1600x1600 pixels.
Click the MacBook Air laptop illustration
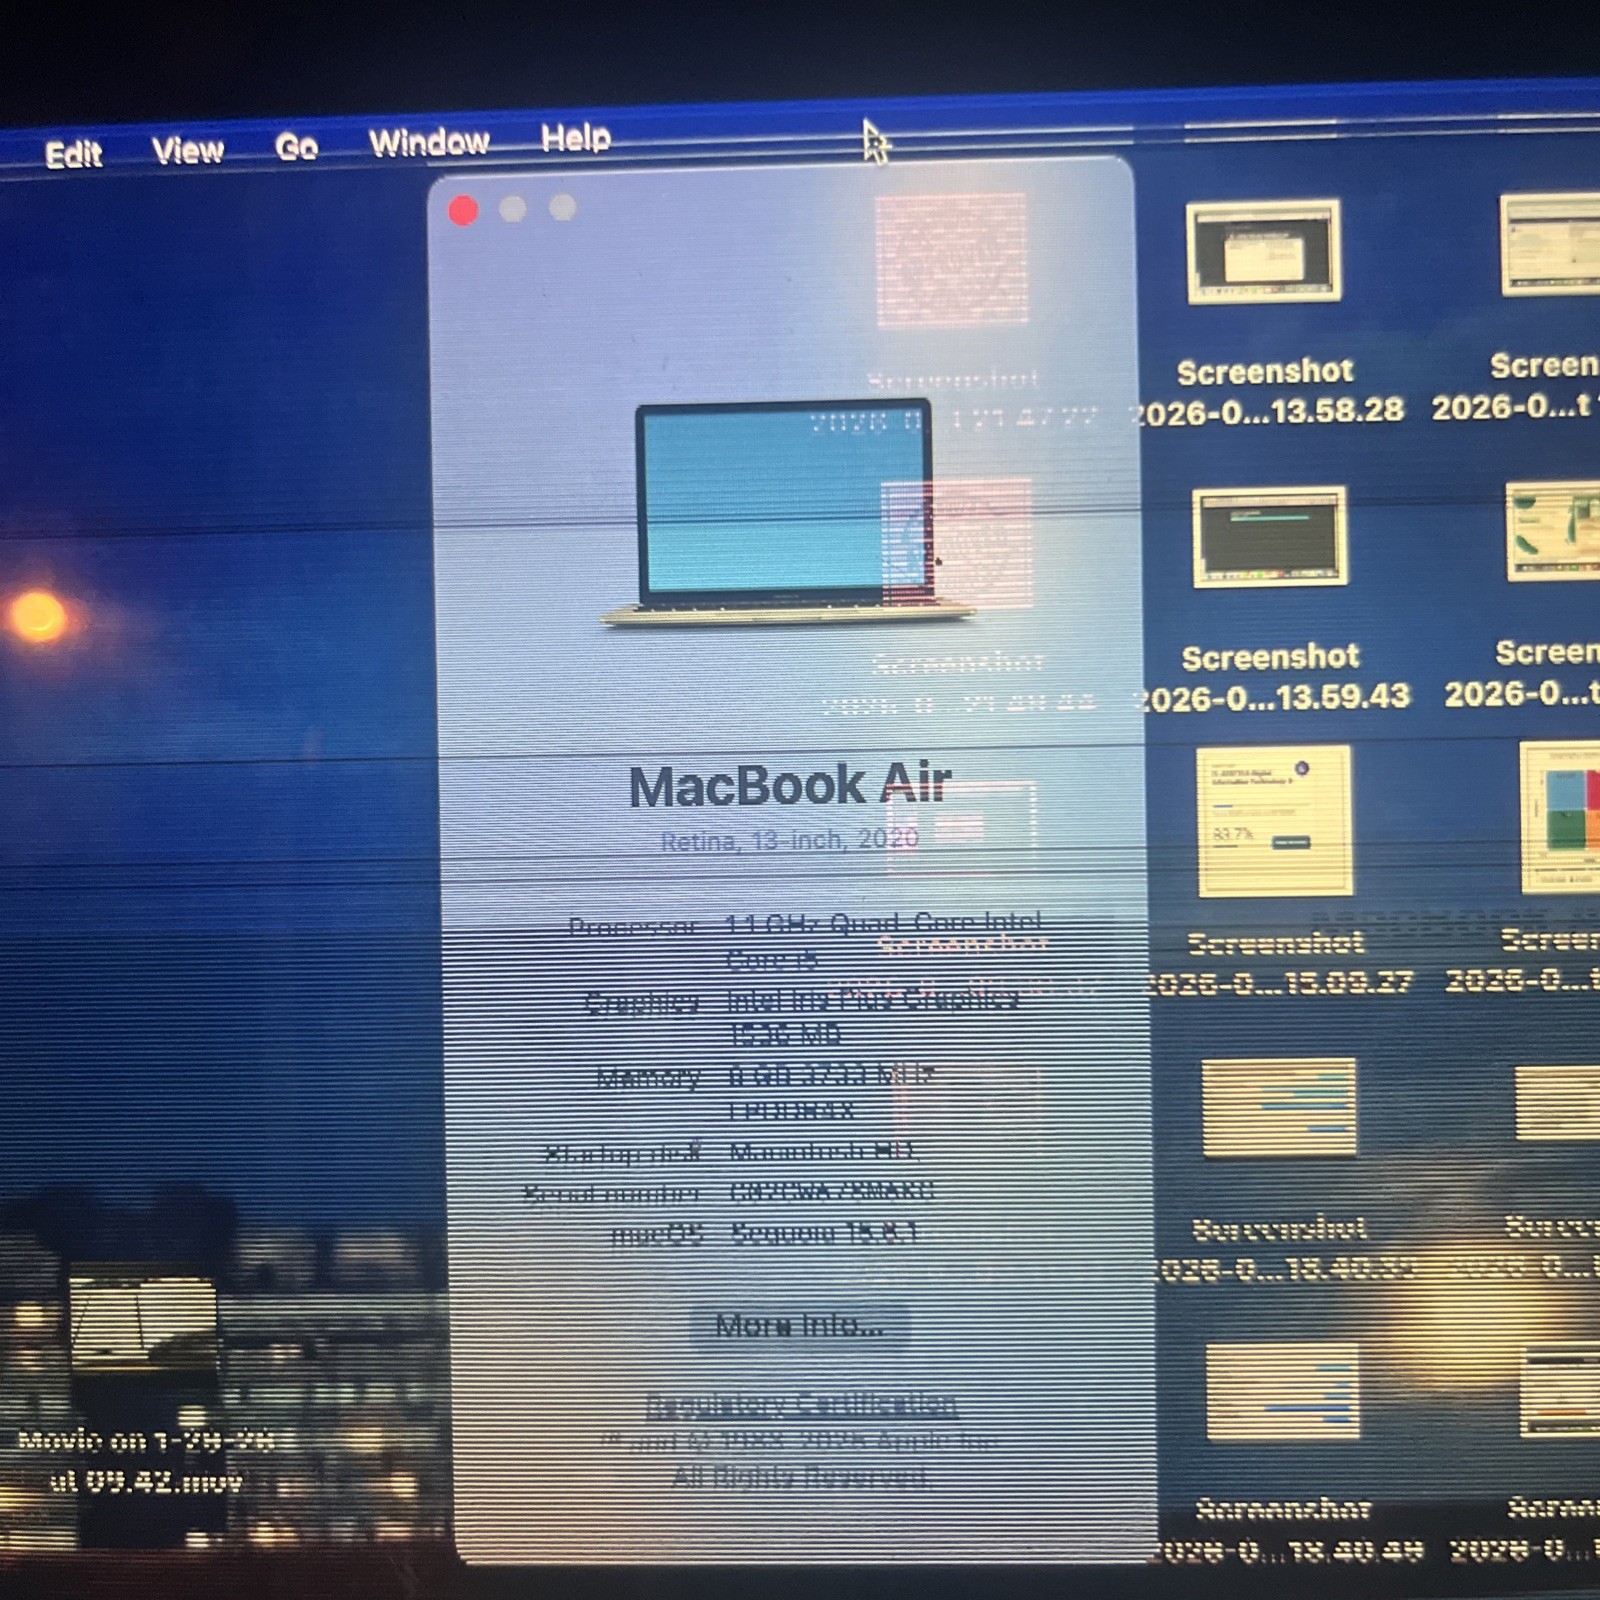tap(785, 514)
